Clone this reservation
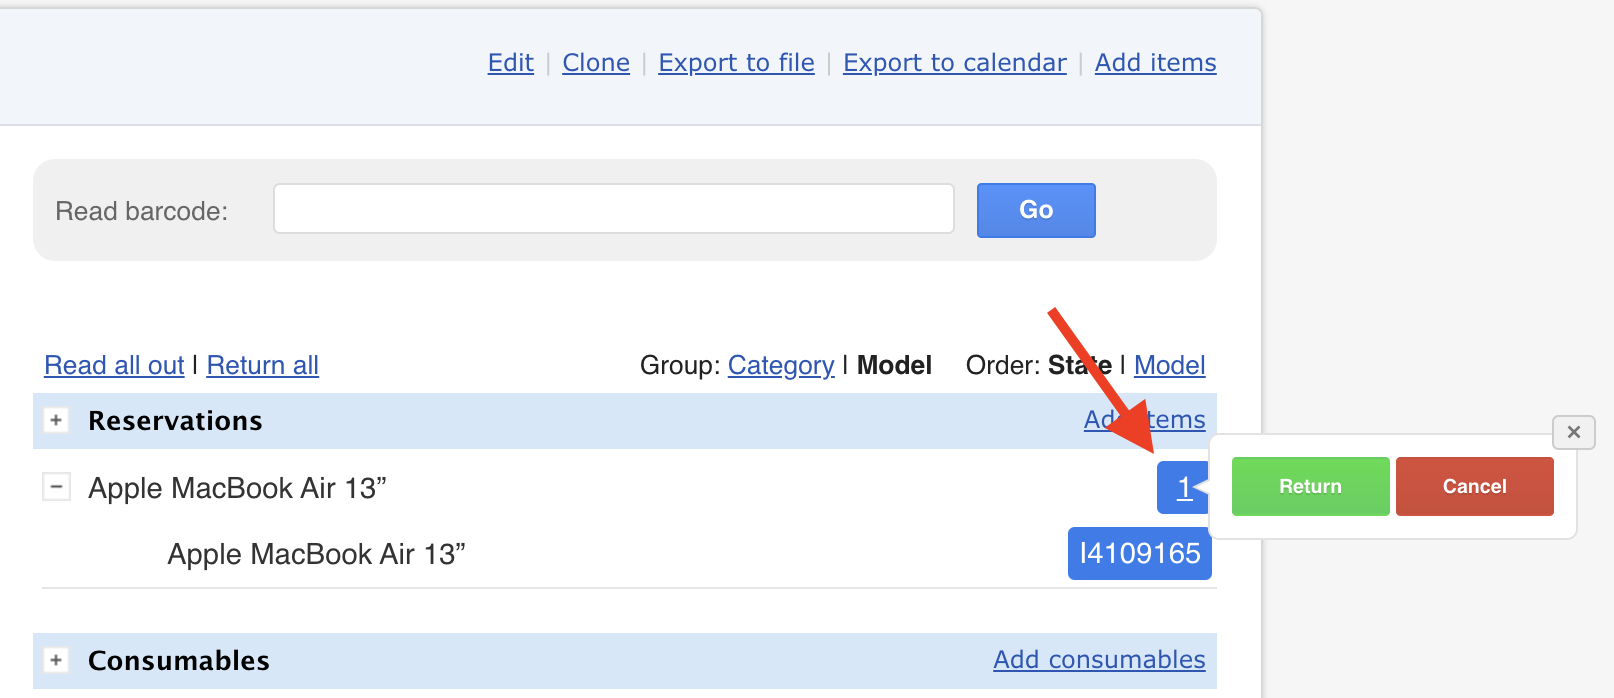The image size is (1614, 698). (596, 63)
